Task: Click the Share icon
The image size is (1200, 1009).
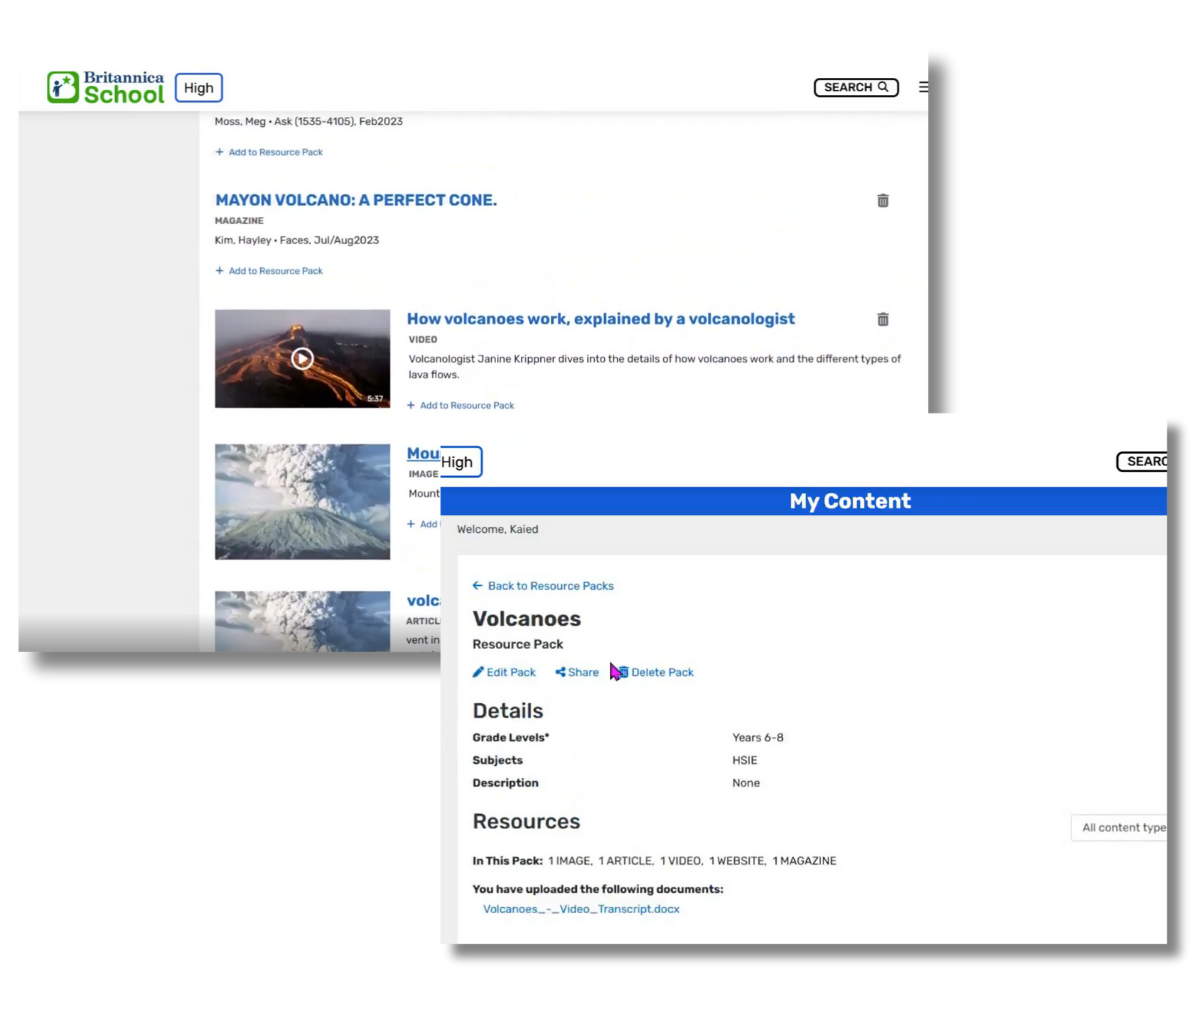Action: coord(561,673)
